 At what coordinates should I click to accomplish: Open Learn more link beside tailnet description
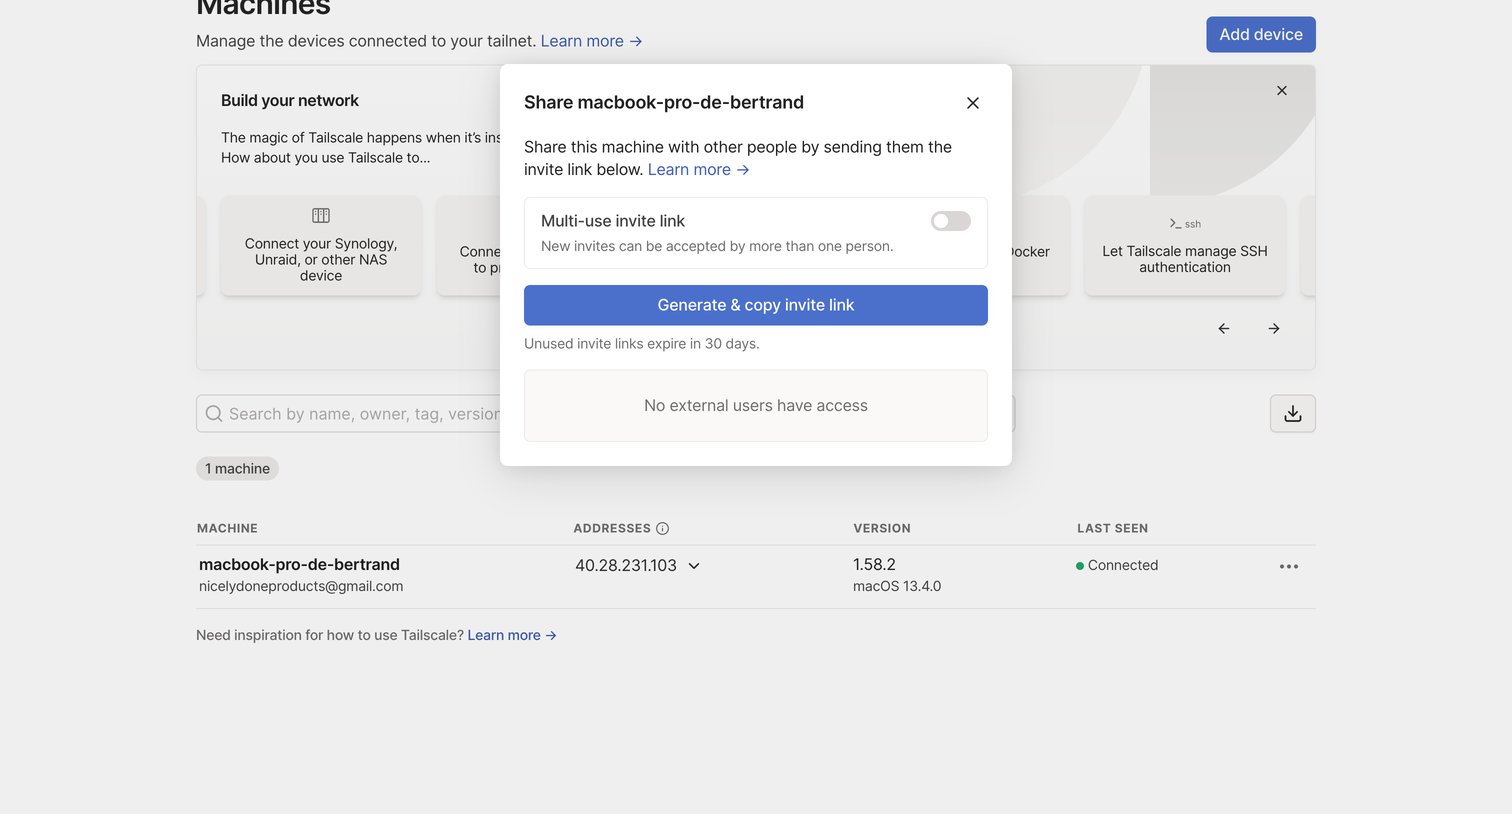point(592,41)
